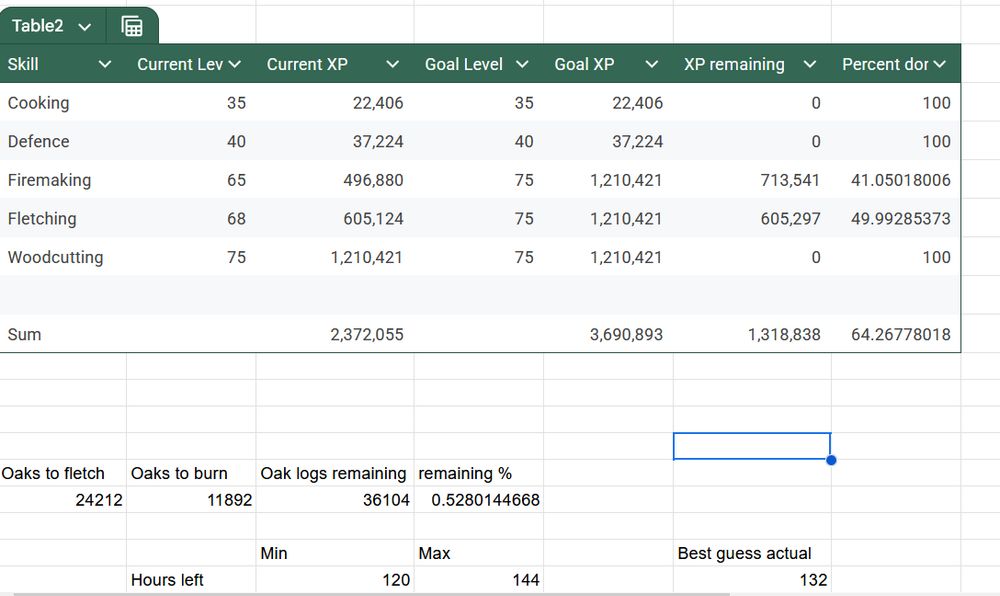Screen dimensions: 1000x596
Task: Expand the Goal Level column dropdown
Action: click(x=522, y=64)
